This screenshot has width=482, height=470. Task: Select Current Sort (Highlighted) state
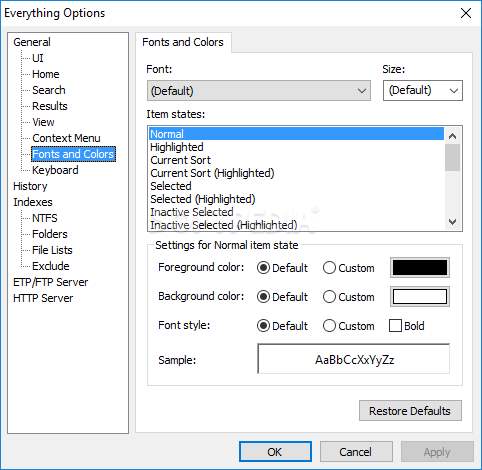pyautogui.click(x=296, y=173)
